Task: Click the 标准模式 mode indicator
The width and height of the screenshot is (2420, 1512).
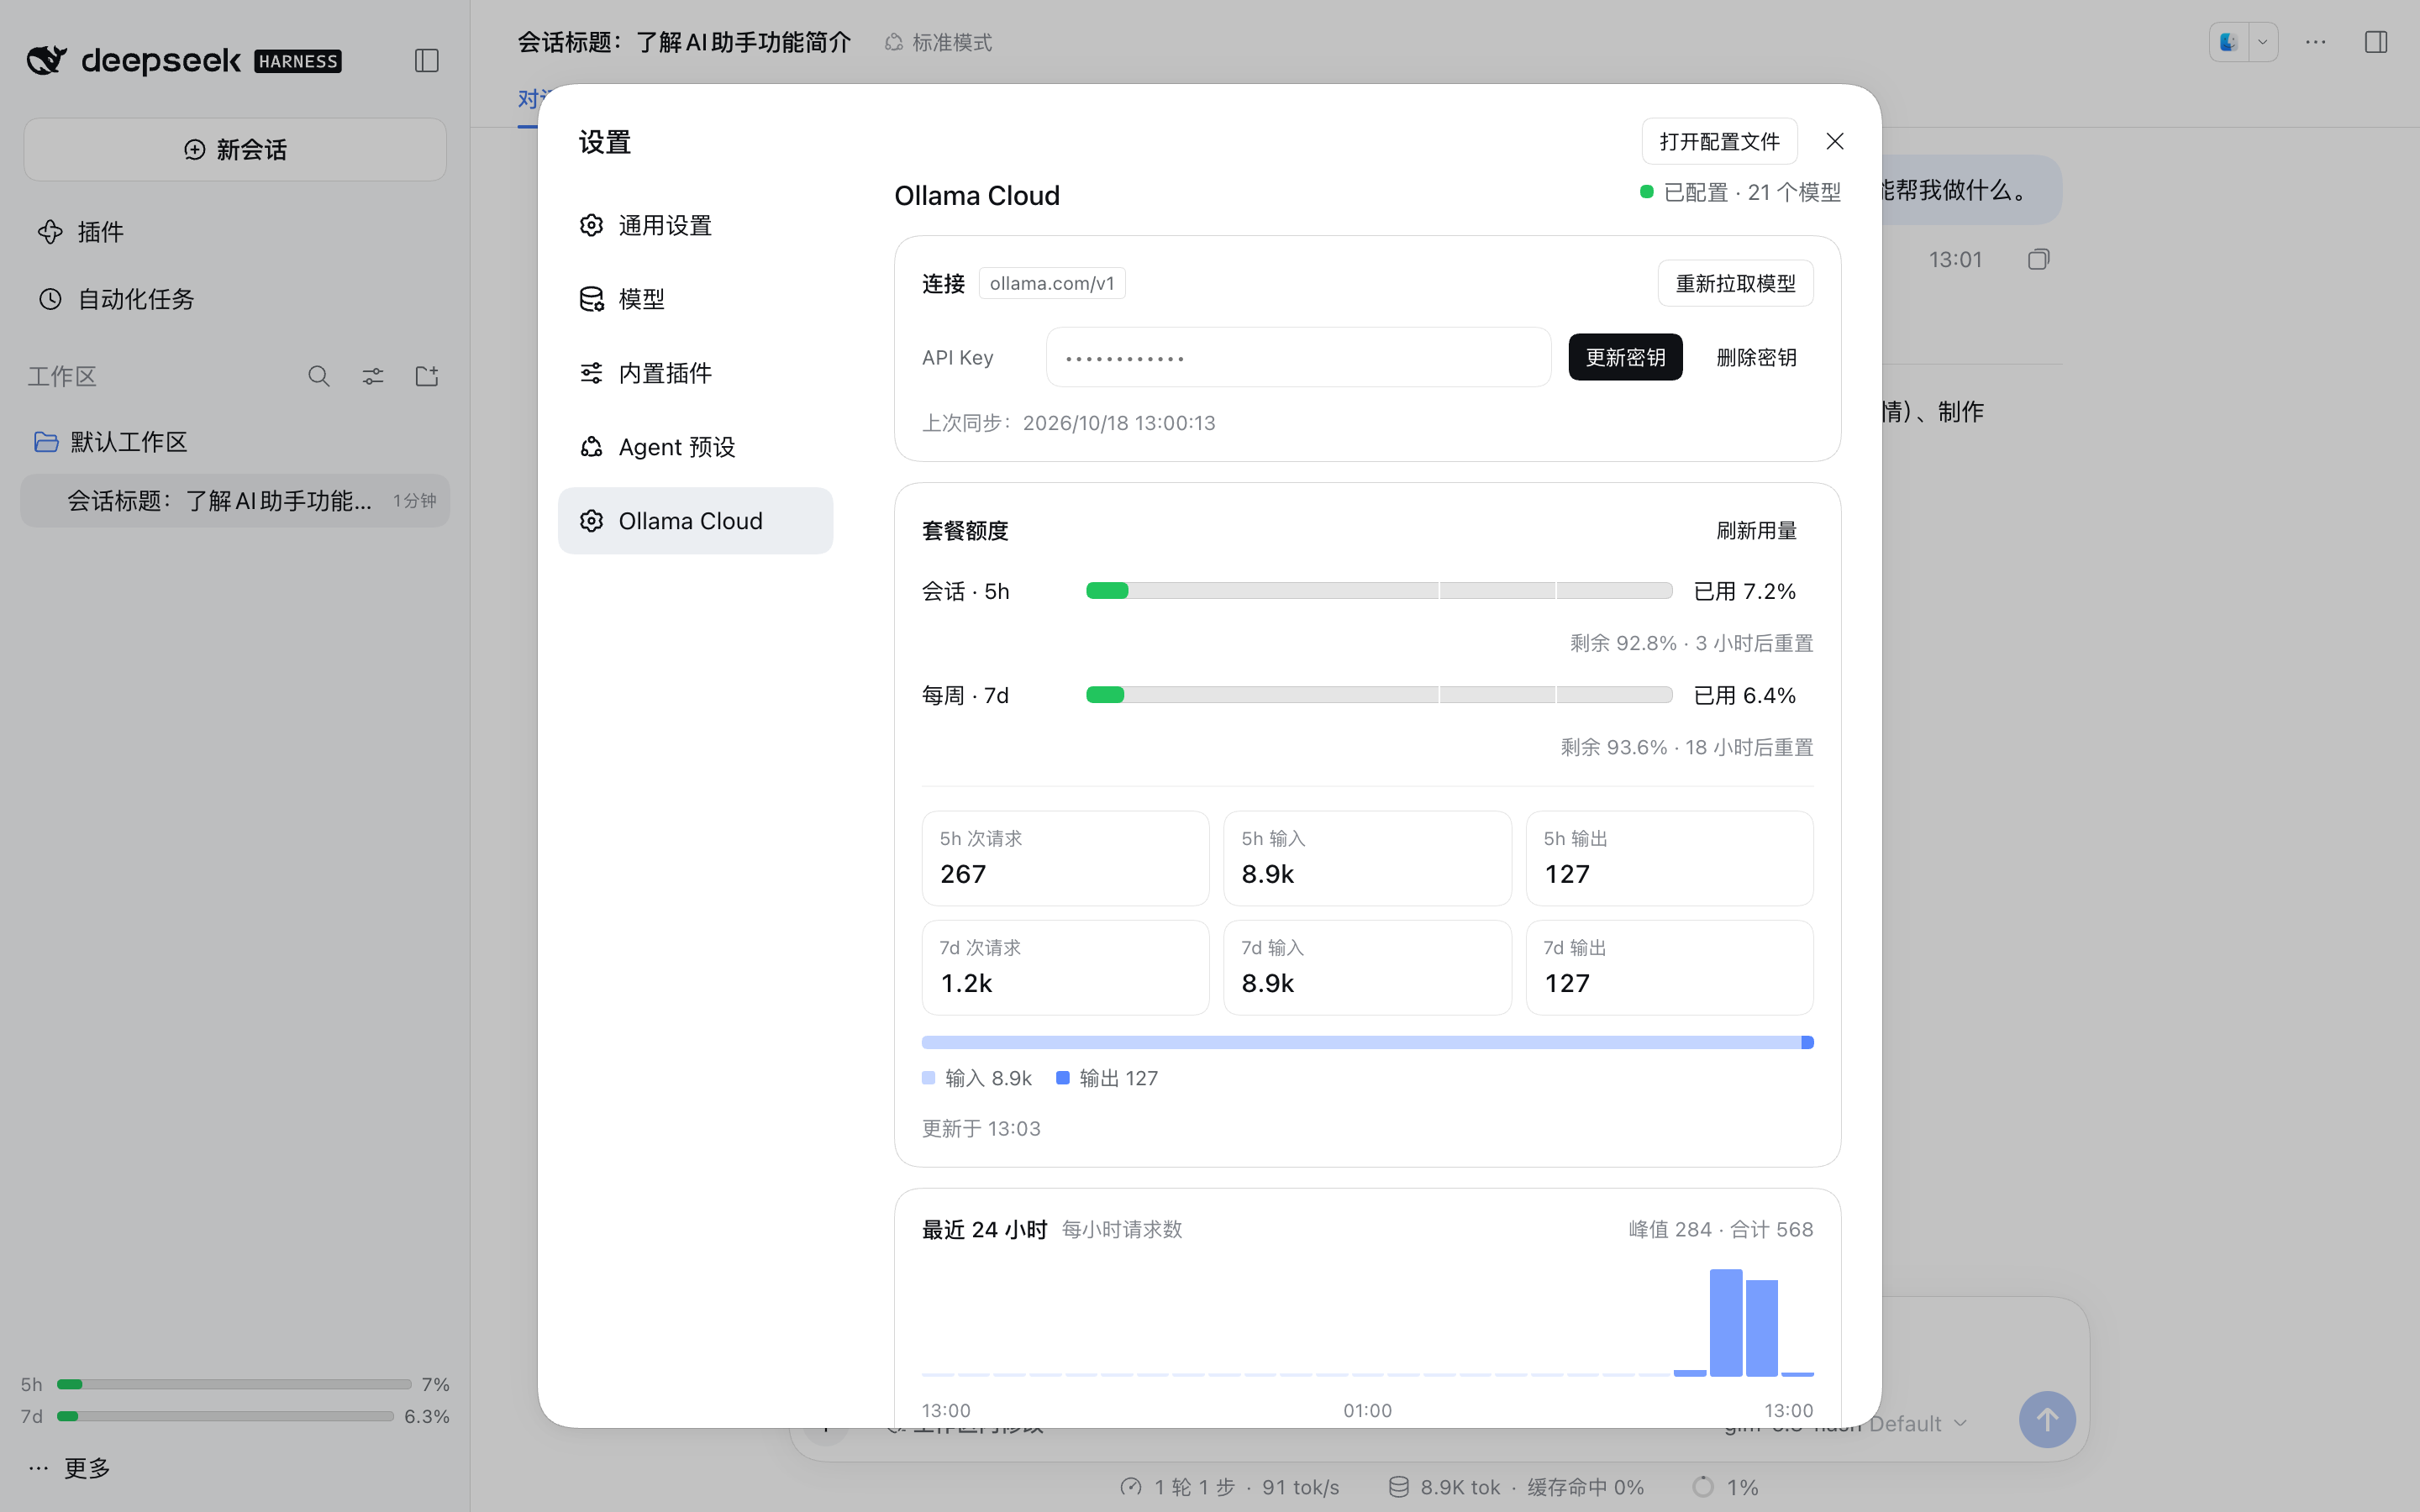Action: pos(938,42)
